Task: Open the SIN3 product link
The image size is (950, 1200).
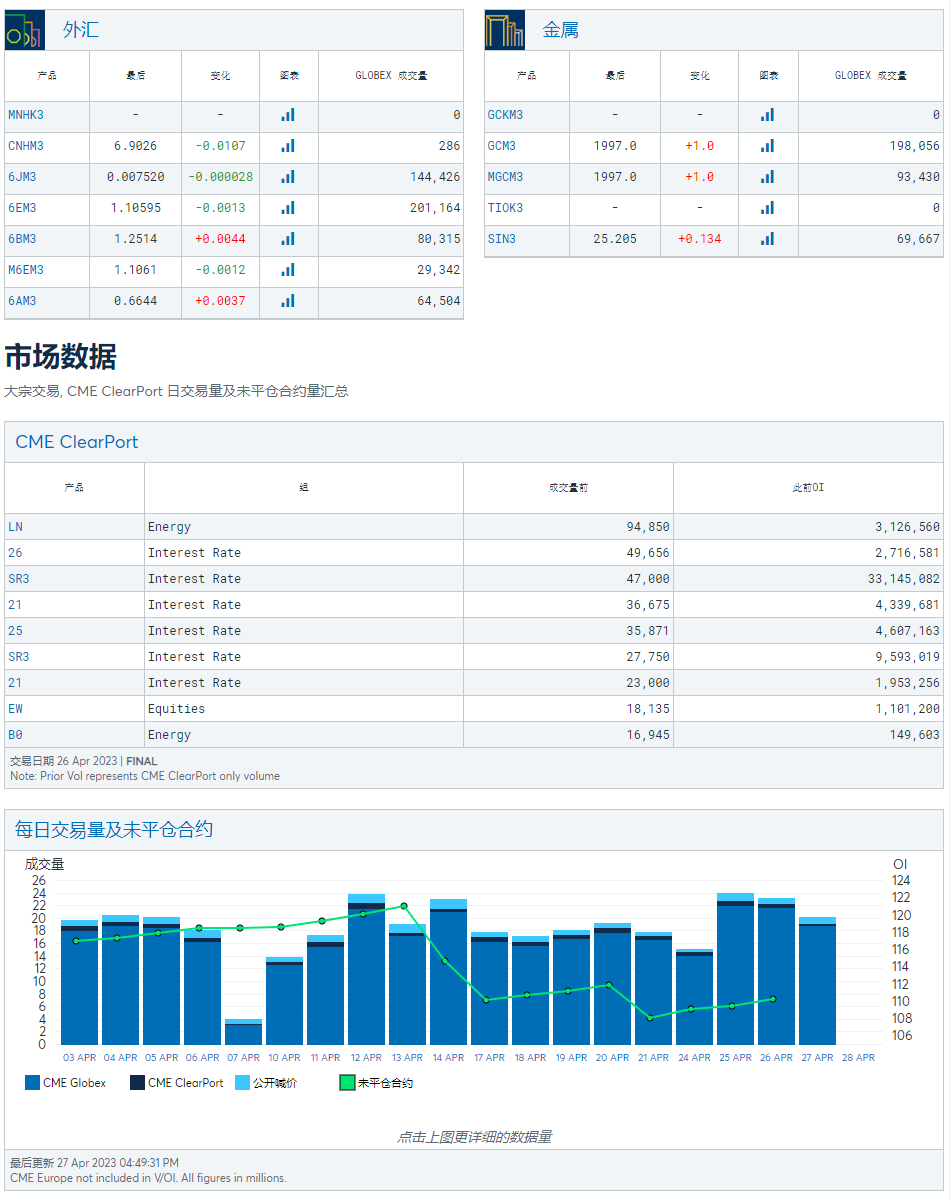Action: coord(502,239)
